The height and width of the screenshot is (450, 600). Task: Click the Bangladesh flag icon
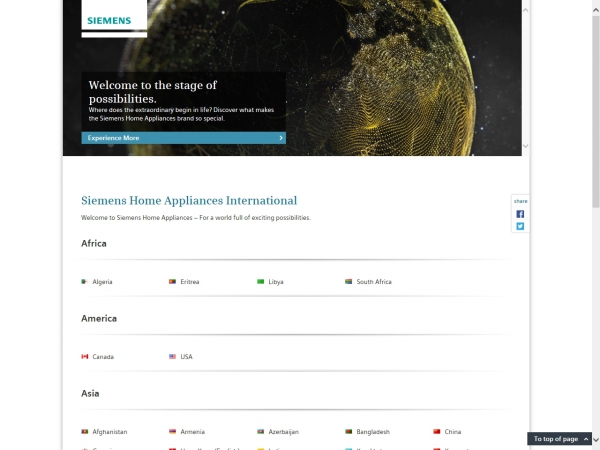(349, 432)
